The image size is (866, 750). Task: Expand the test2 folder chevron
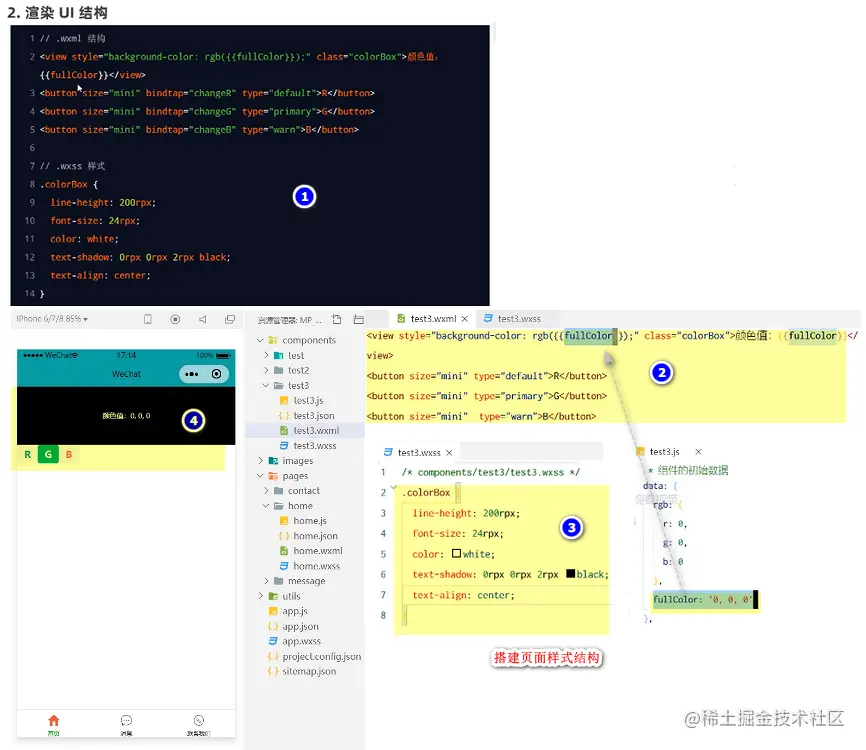[266, 370]
